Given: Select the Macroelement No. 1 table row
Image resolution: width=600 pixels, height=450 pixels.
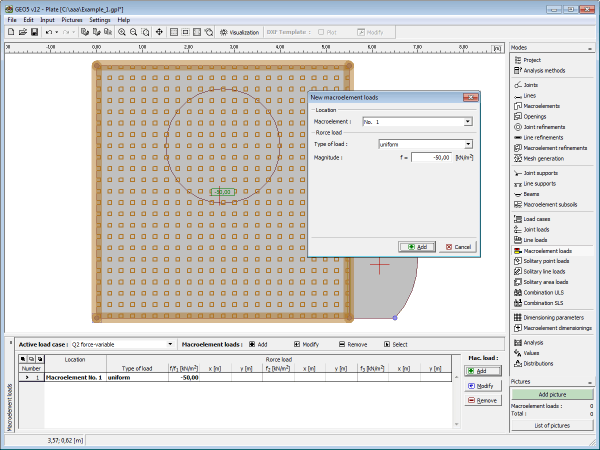Looking at the screenshot, I should pos(75,377).
